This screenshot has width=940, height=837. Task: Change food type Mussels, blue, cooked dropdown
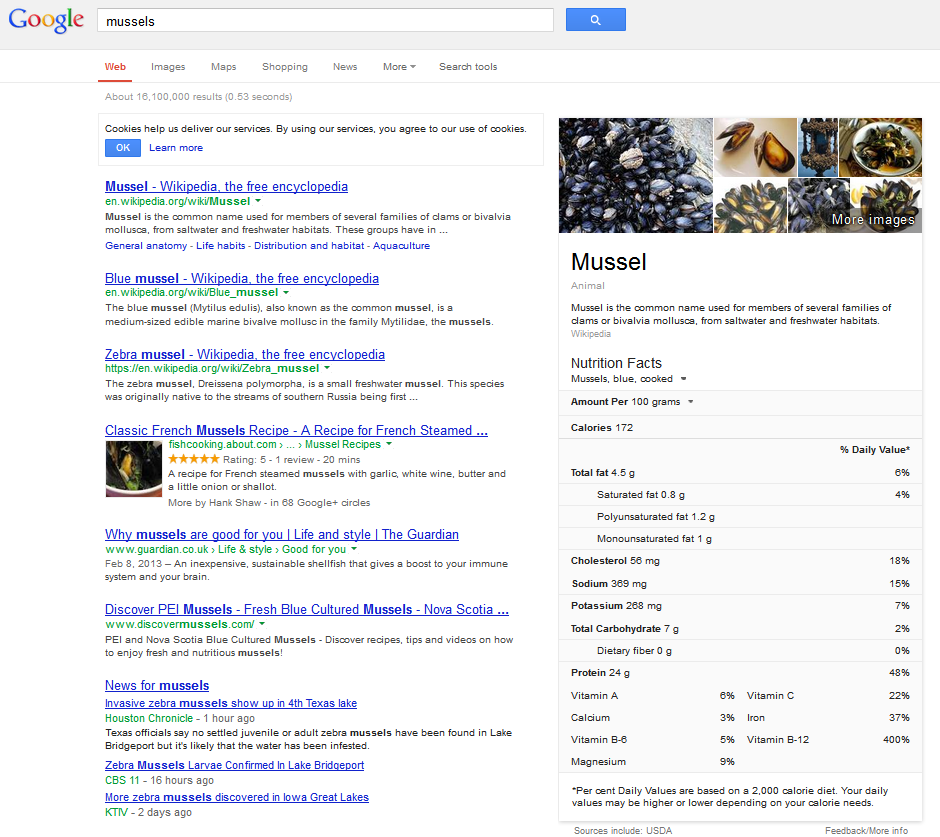coord(628,379)
